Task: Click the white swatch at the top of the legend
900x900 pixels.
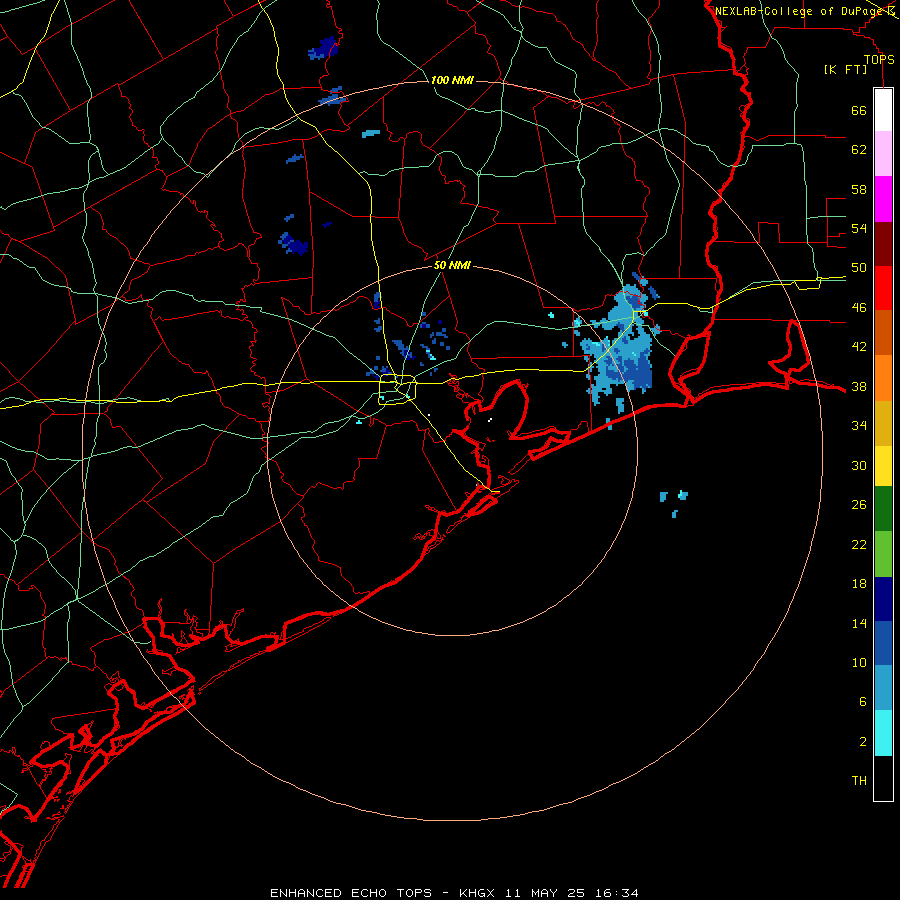Action: (x=883, y=110)
